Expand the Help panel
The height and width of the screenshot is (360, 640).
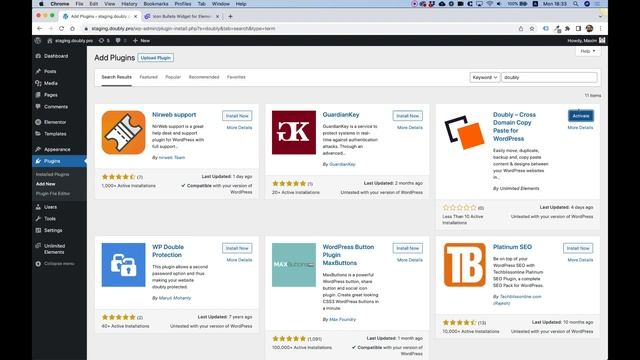point(588,51)
